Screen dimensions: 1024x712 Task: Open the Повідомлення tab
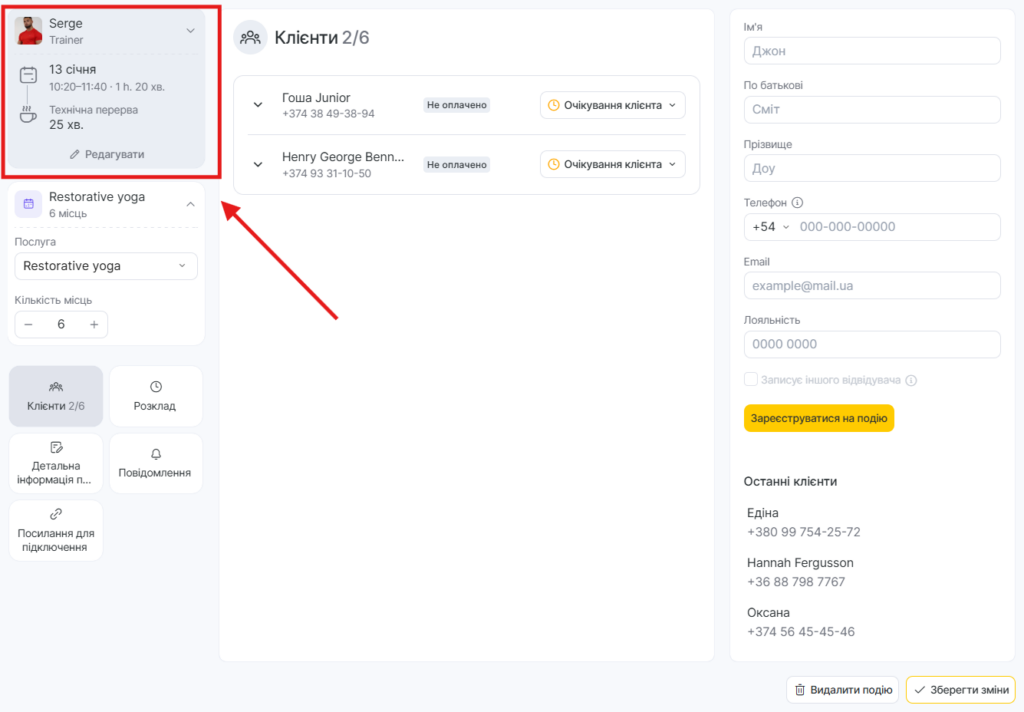pyautogui.click(x=155, y=463)
